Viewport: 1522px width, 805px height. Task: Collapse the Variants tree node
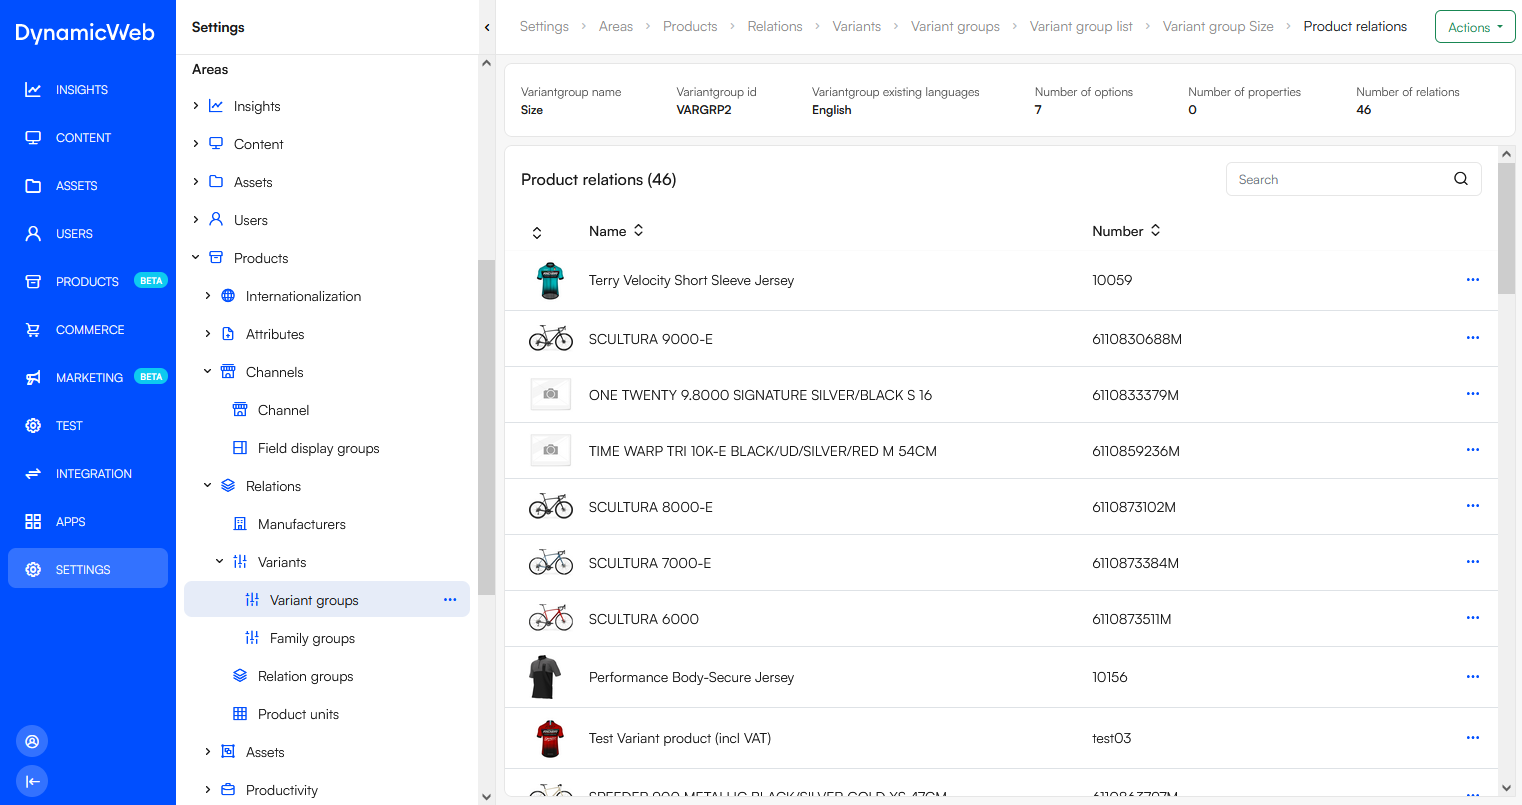pos(220,562)
